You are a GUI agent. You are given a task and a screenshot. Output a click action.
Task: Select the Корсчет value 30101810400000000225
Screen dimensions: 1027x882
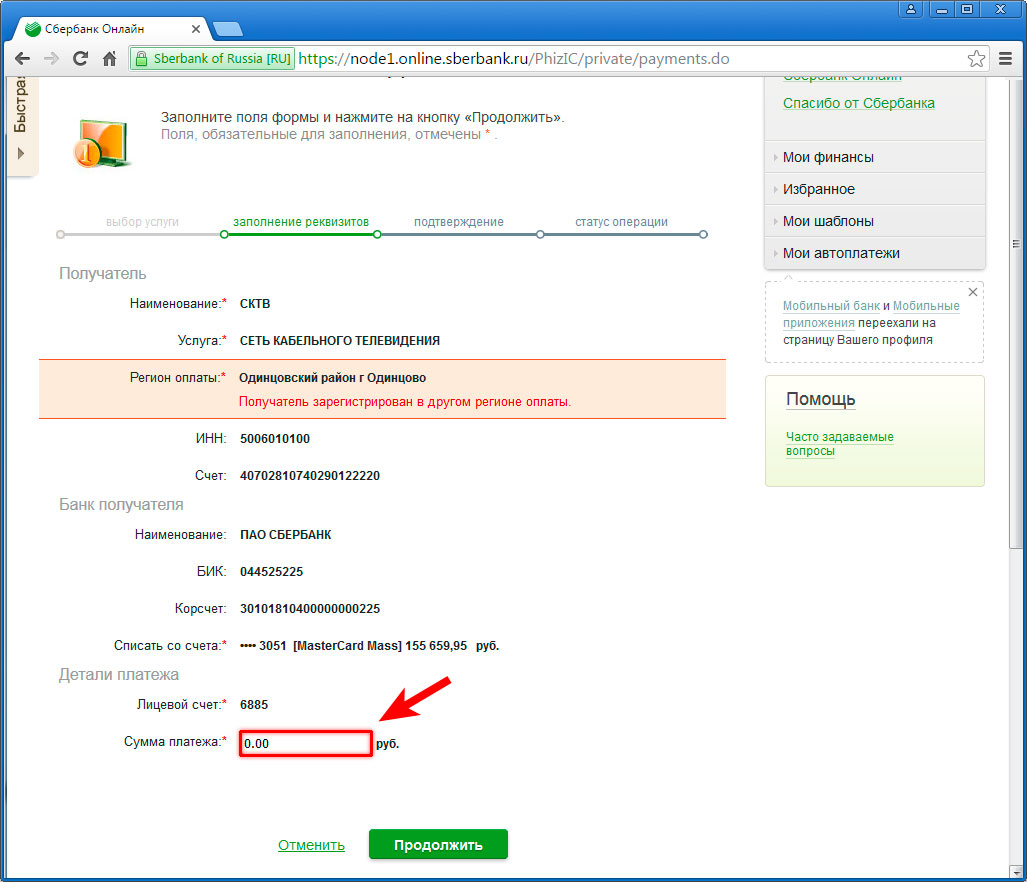pos(310,609)
